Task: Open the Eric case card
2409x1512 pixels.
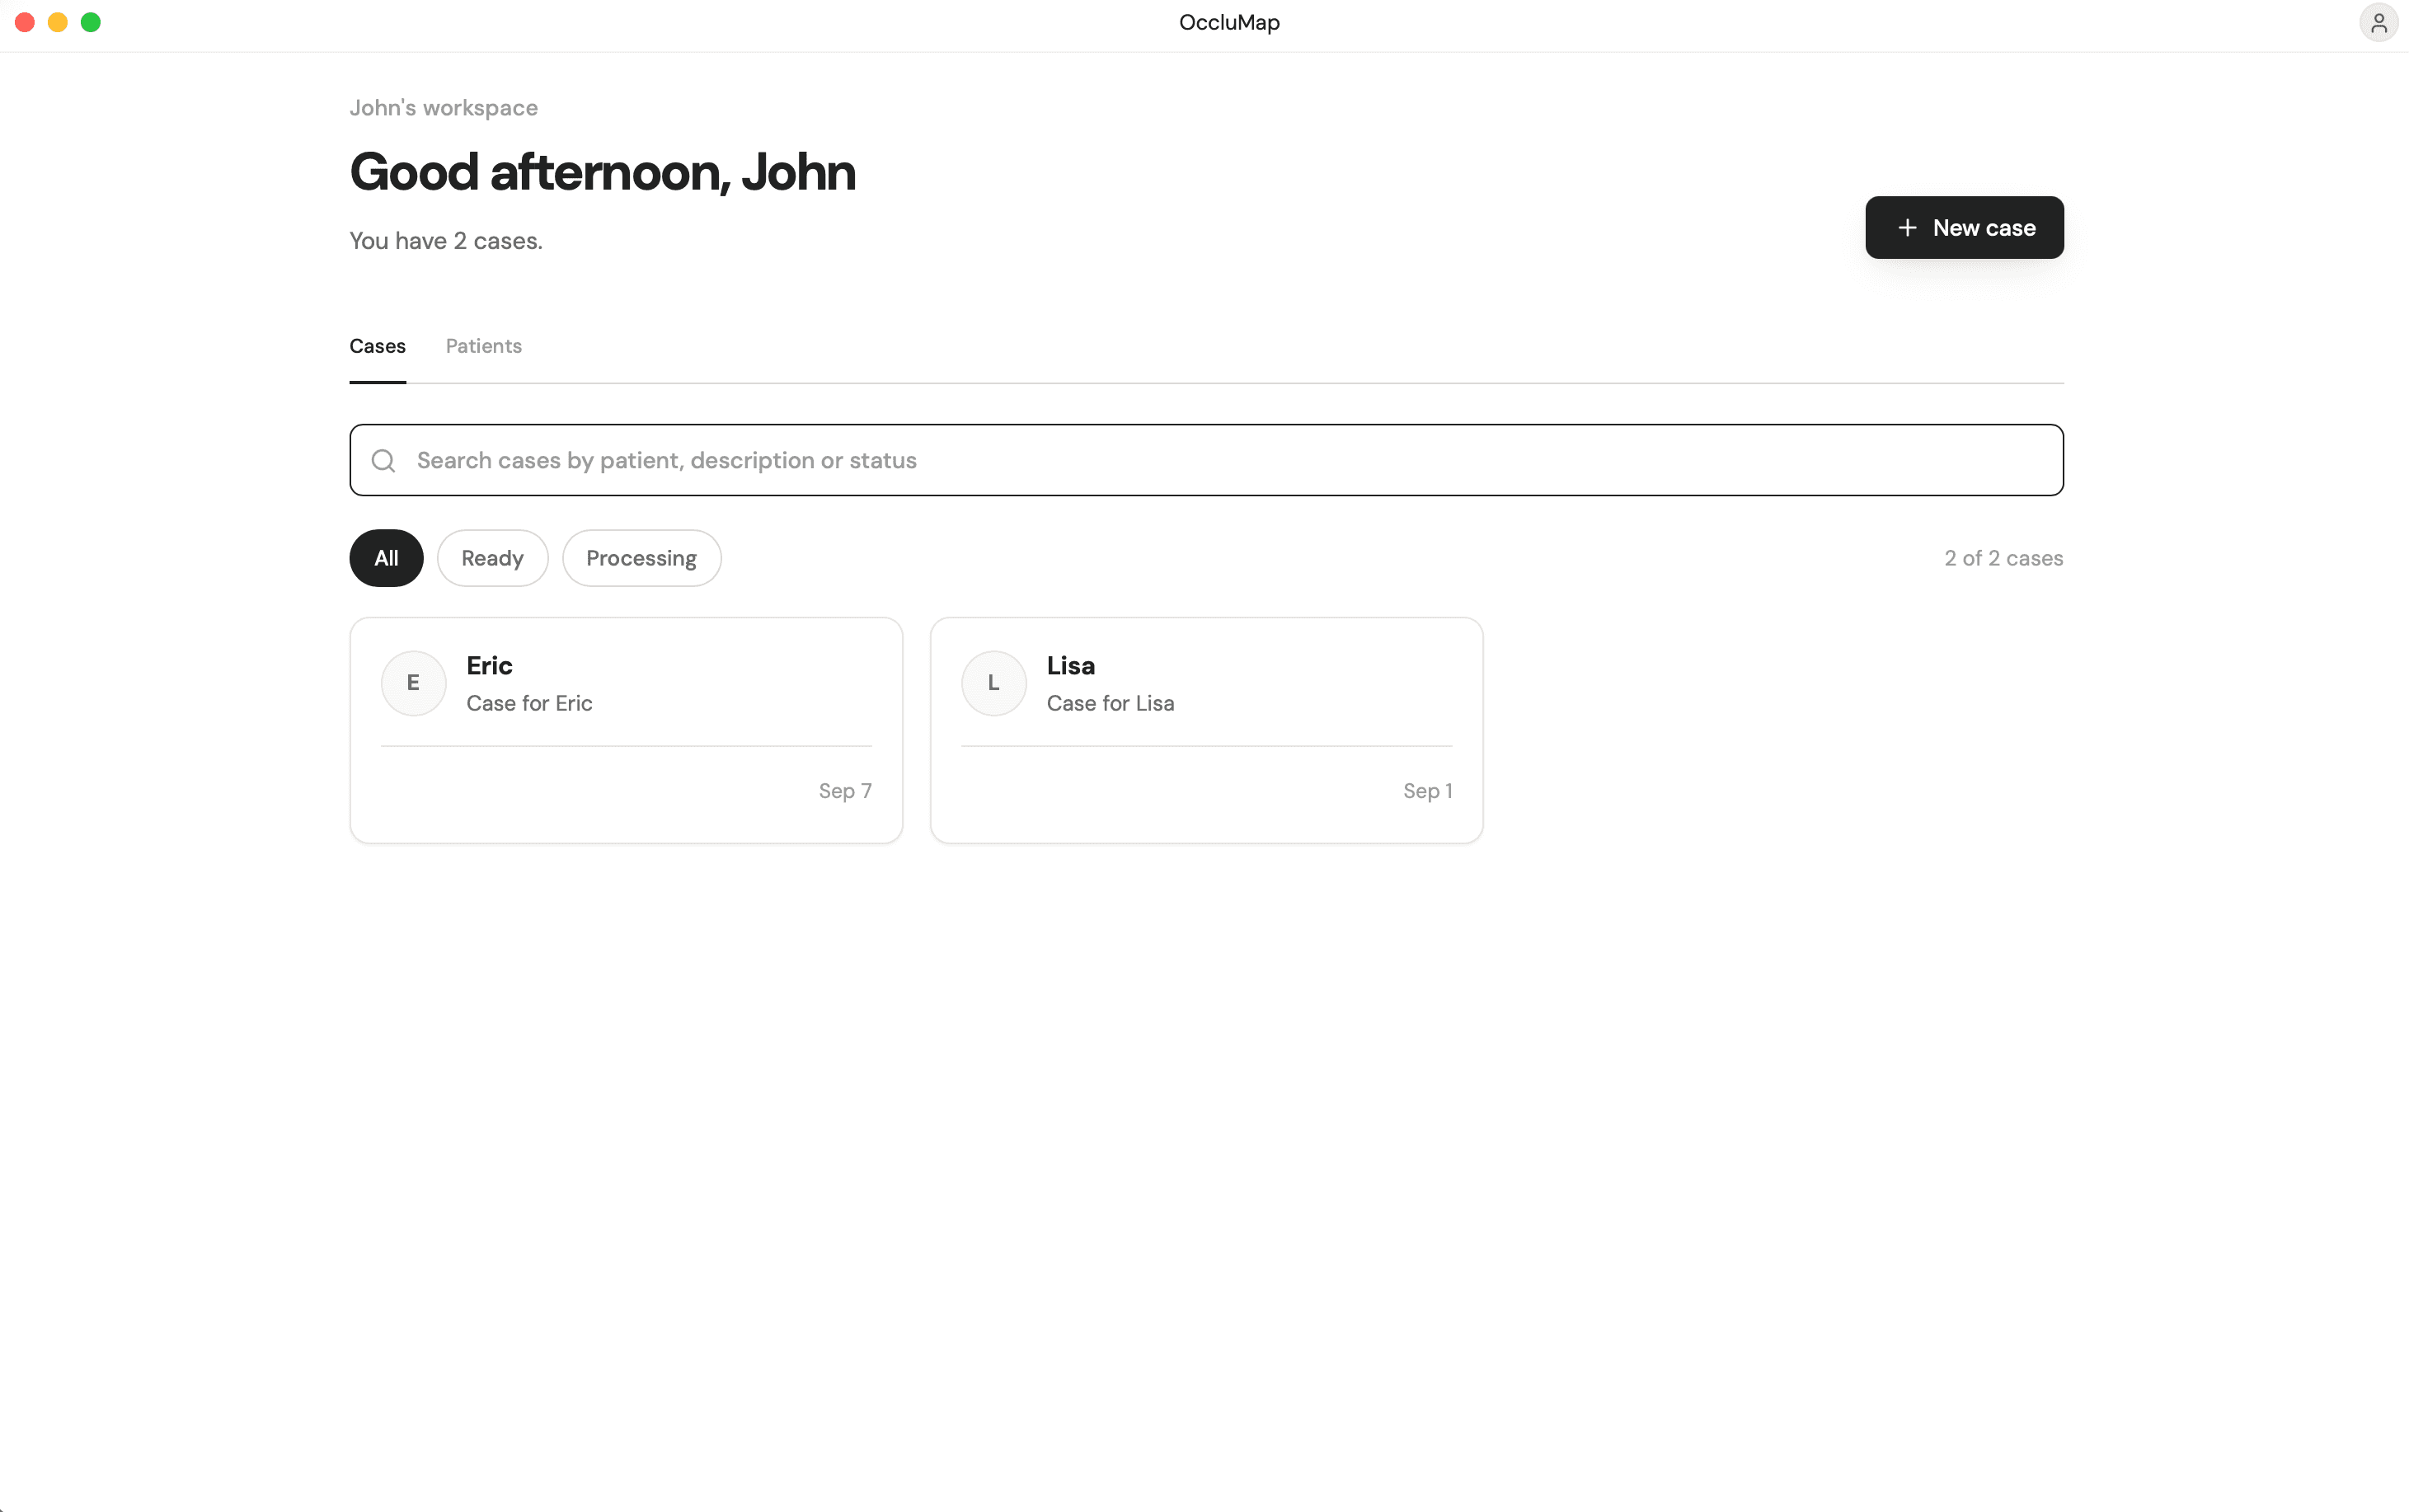Action: click(626, 730)
